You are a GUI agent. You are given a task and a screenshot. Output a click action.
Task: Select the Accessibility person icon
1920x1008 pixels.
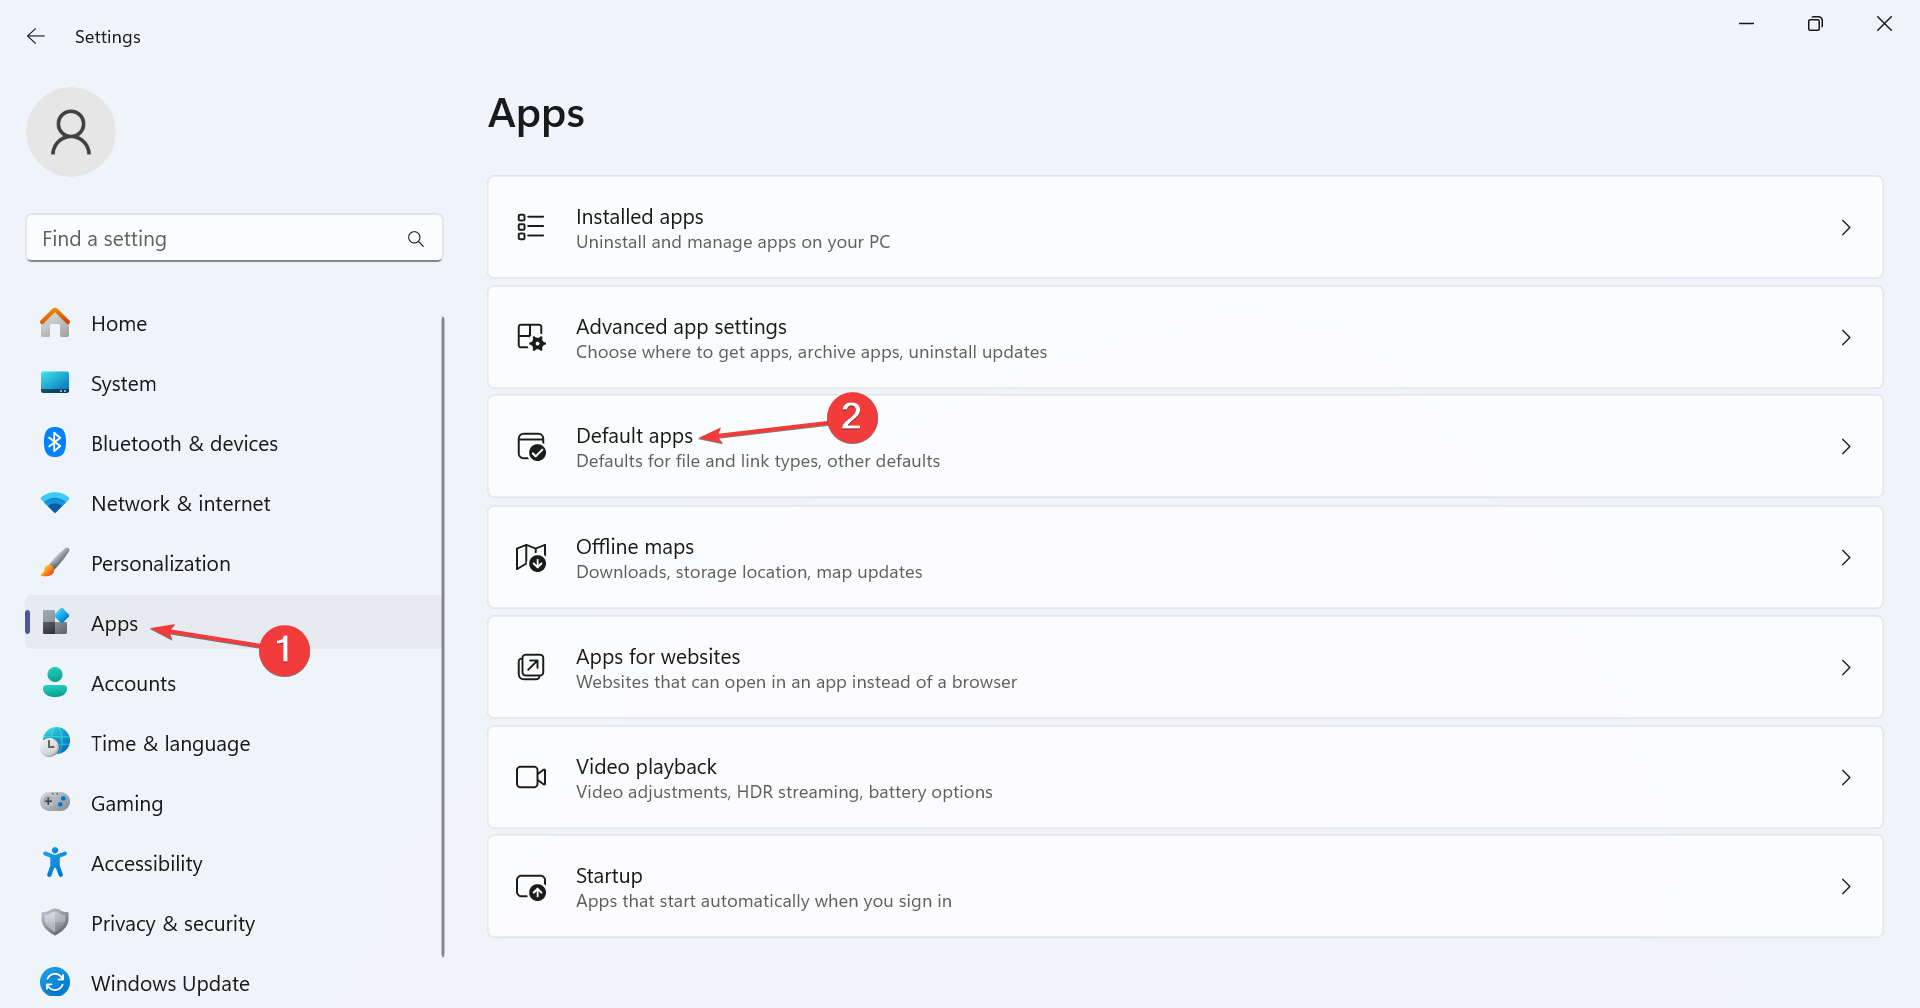coord(55,862)
